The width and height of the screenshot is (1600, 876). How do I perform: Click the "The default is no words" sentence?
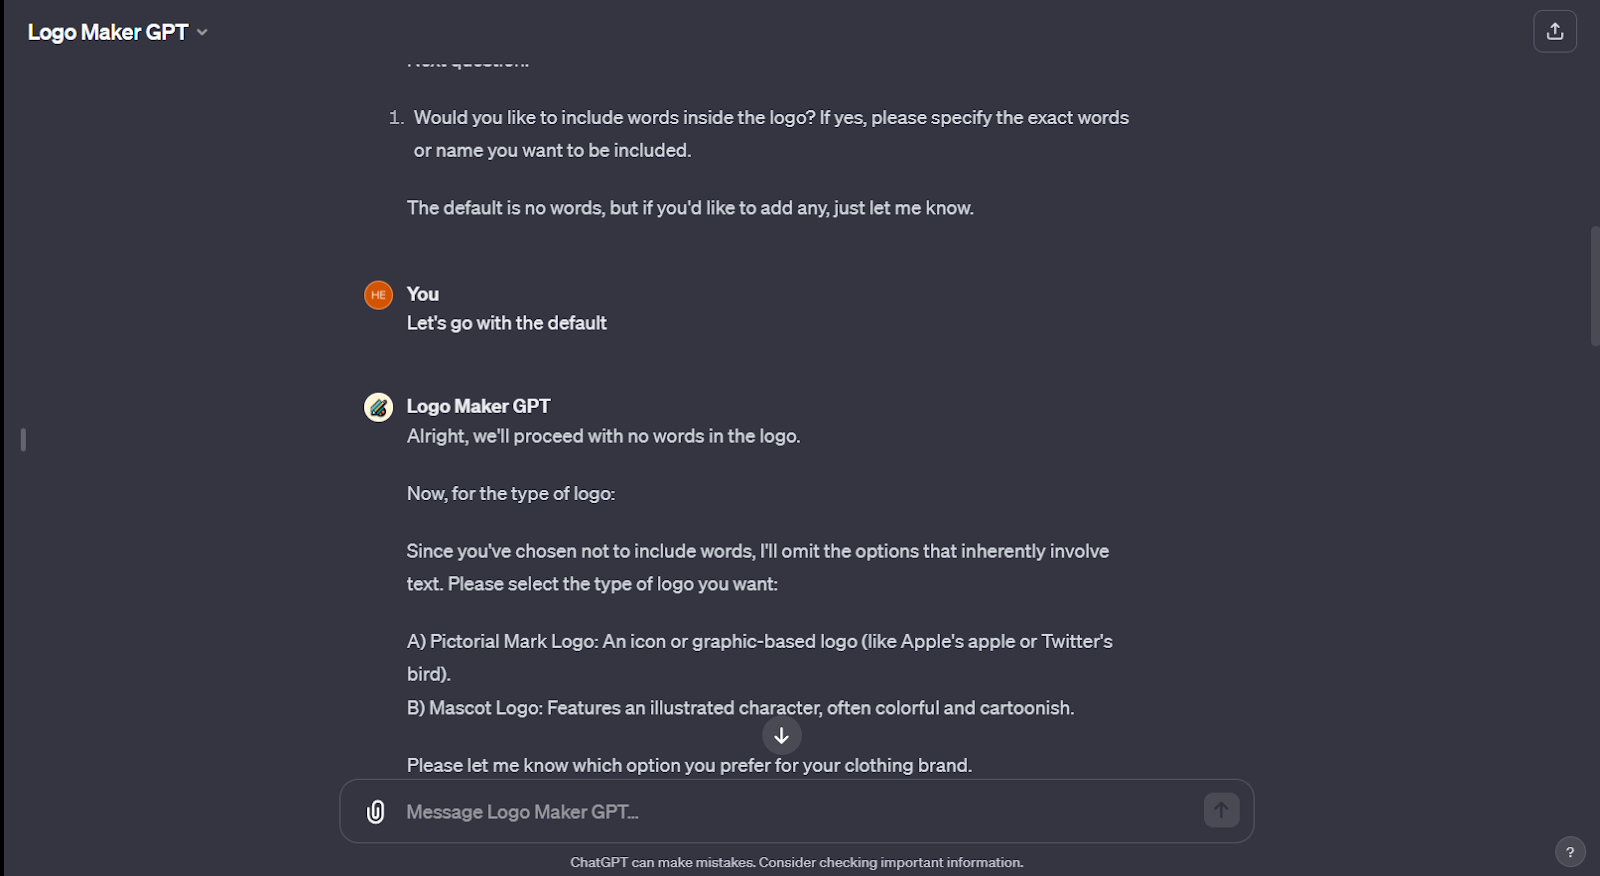tap(690, 208)
